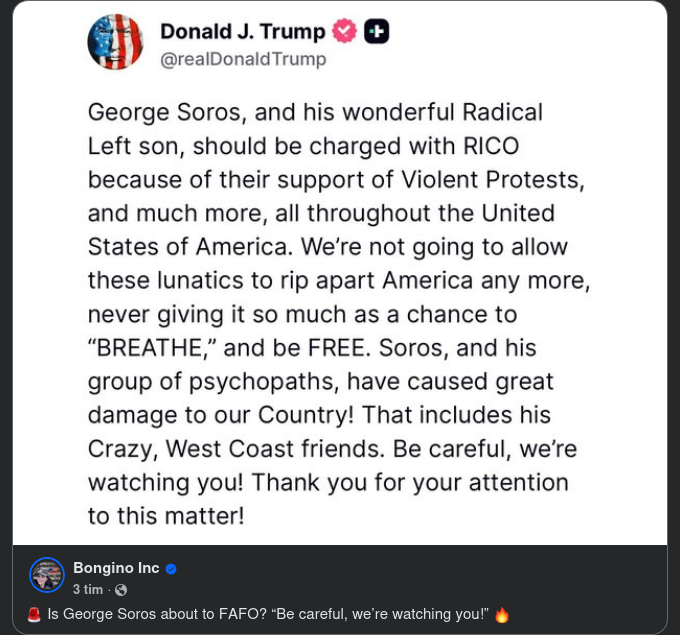Click the red siren emoji in caption

(x=35, y=614)
